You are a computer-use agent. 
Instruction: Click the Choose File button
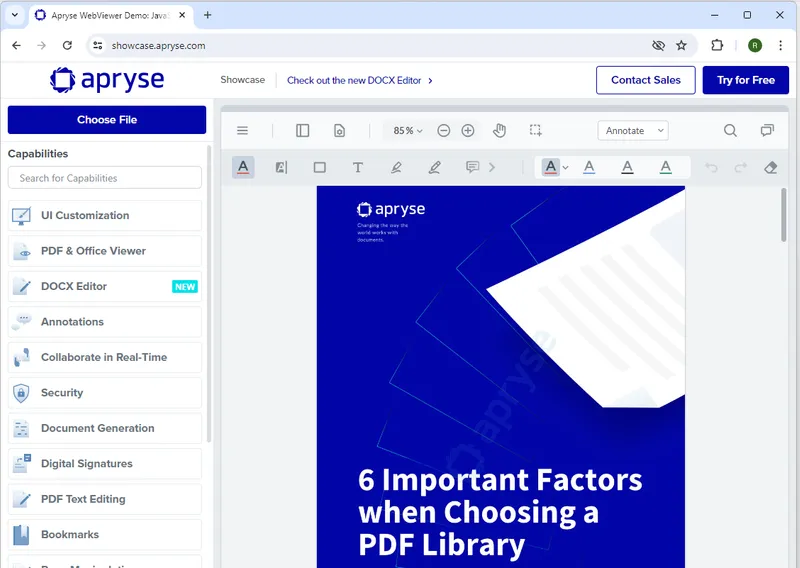click(x=107, y=120)
